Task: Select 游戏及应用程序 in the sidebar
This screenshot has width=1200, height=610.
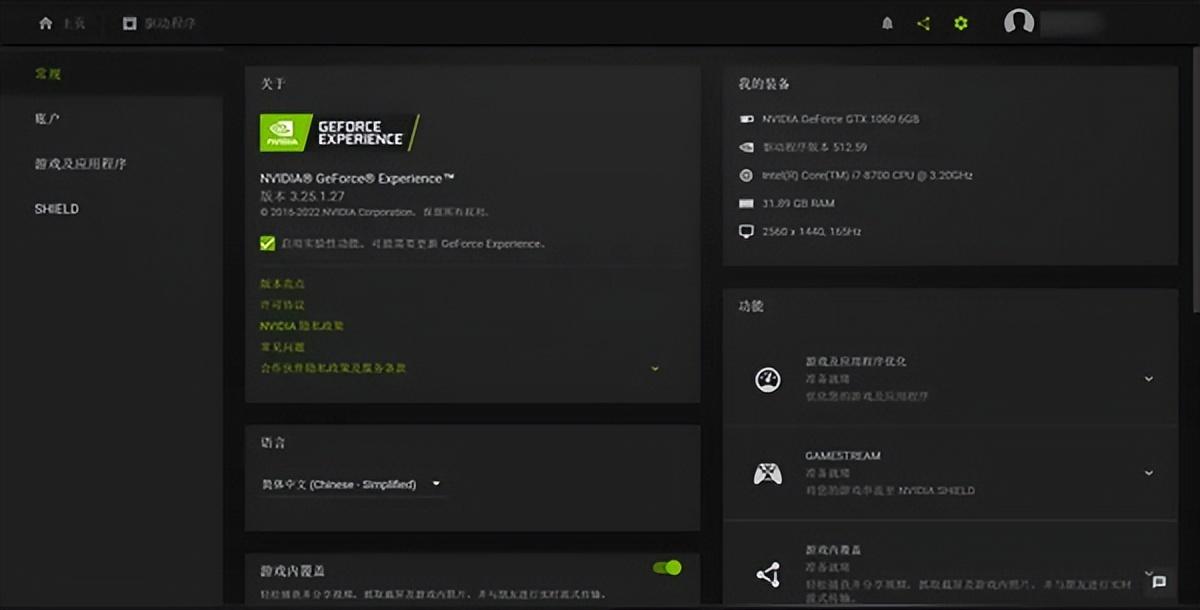Action: point(81,164)
